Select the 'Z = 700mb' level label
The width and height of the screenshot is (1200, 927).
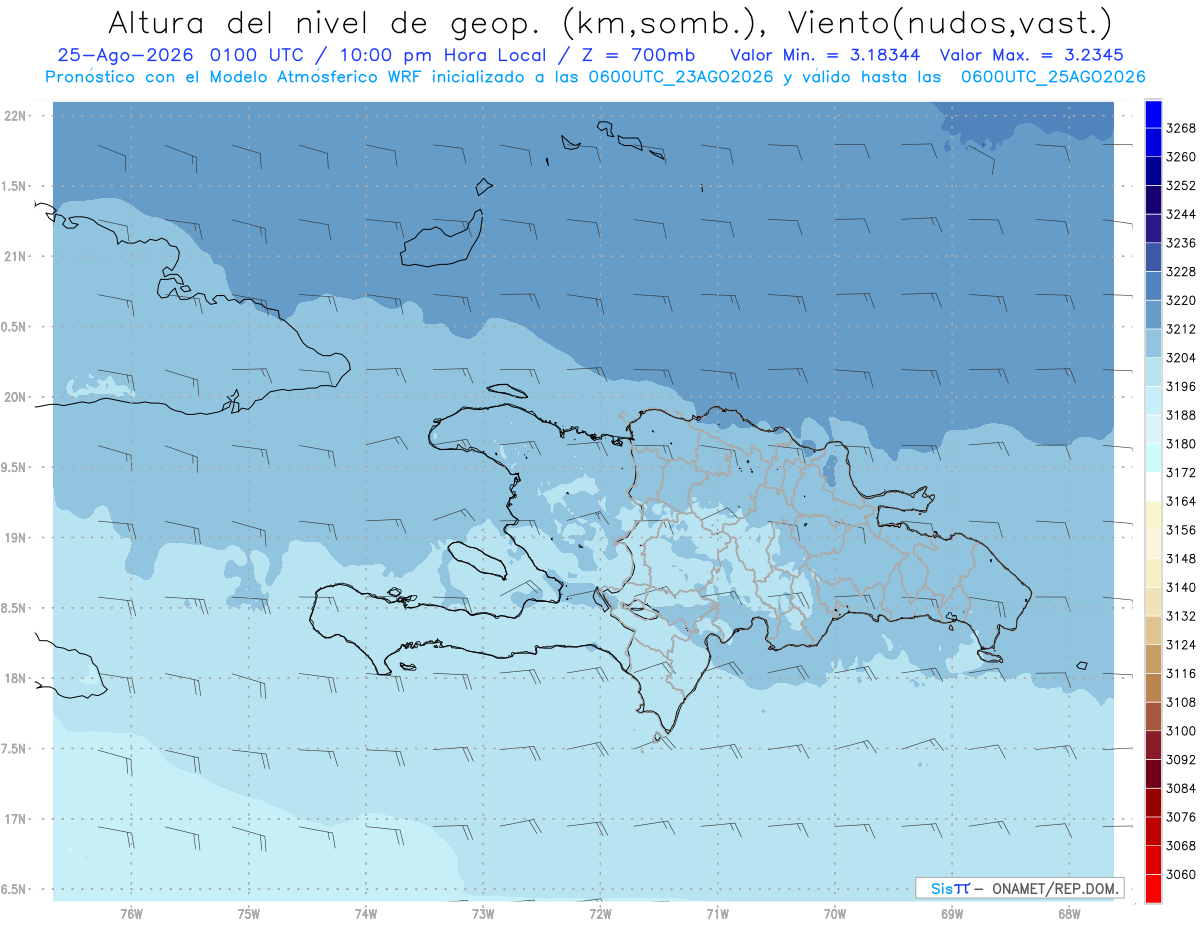[639, 55]
